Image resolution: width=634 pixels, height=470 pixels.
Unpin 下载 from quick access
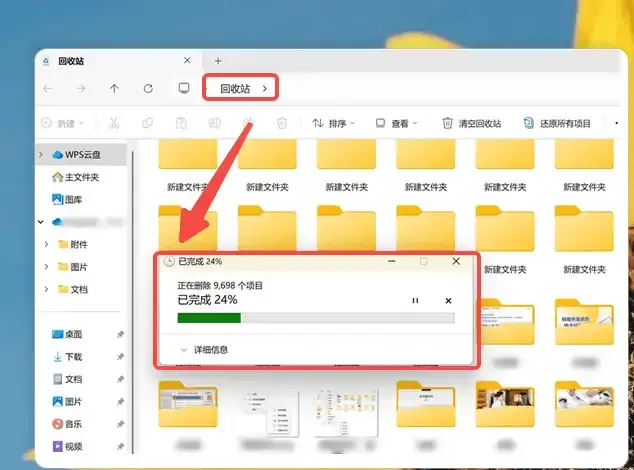click(120, 357)
